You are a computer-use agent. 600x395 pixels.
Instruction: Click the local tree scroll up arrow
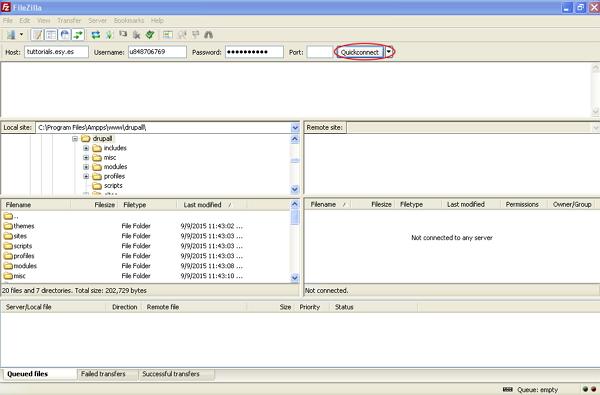point(295,139)
